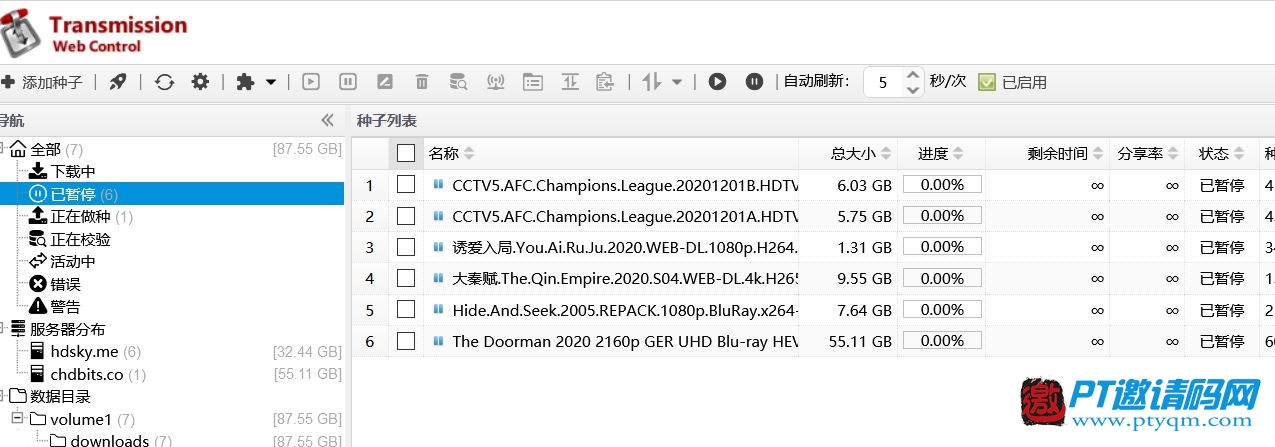Screen dimensions: 1275x447
Task: Open settings with the gear icon
Action: point(200,82)
